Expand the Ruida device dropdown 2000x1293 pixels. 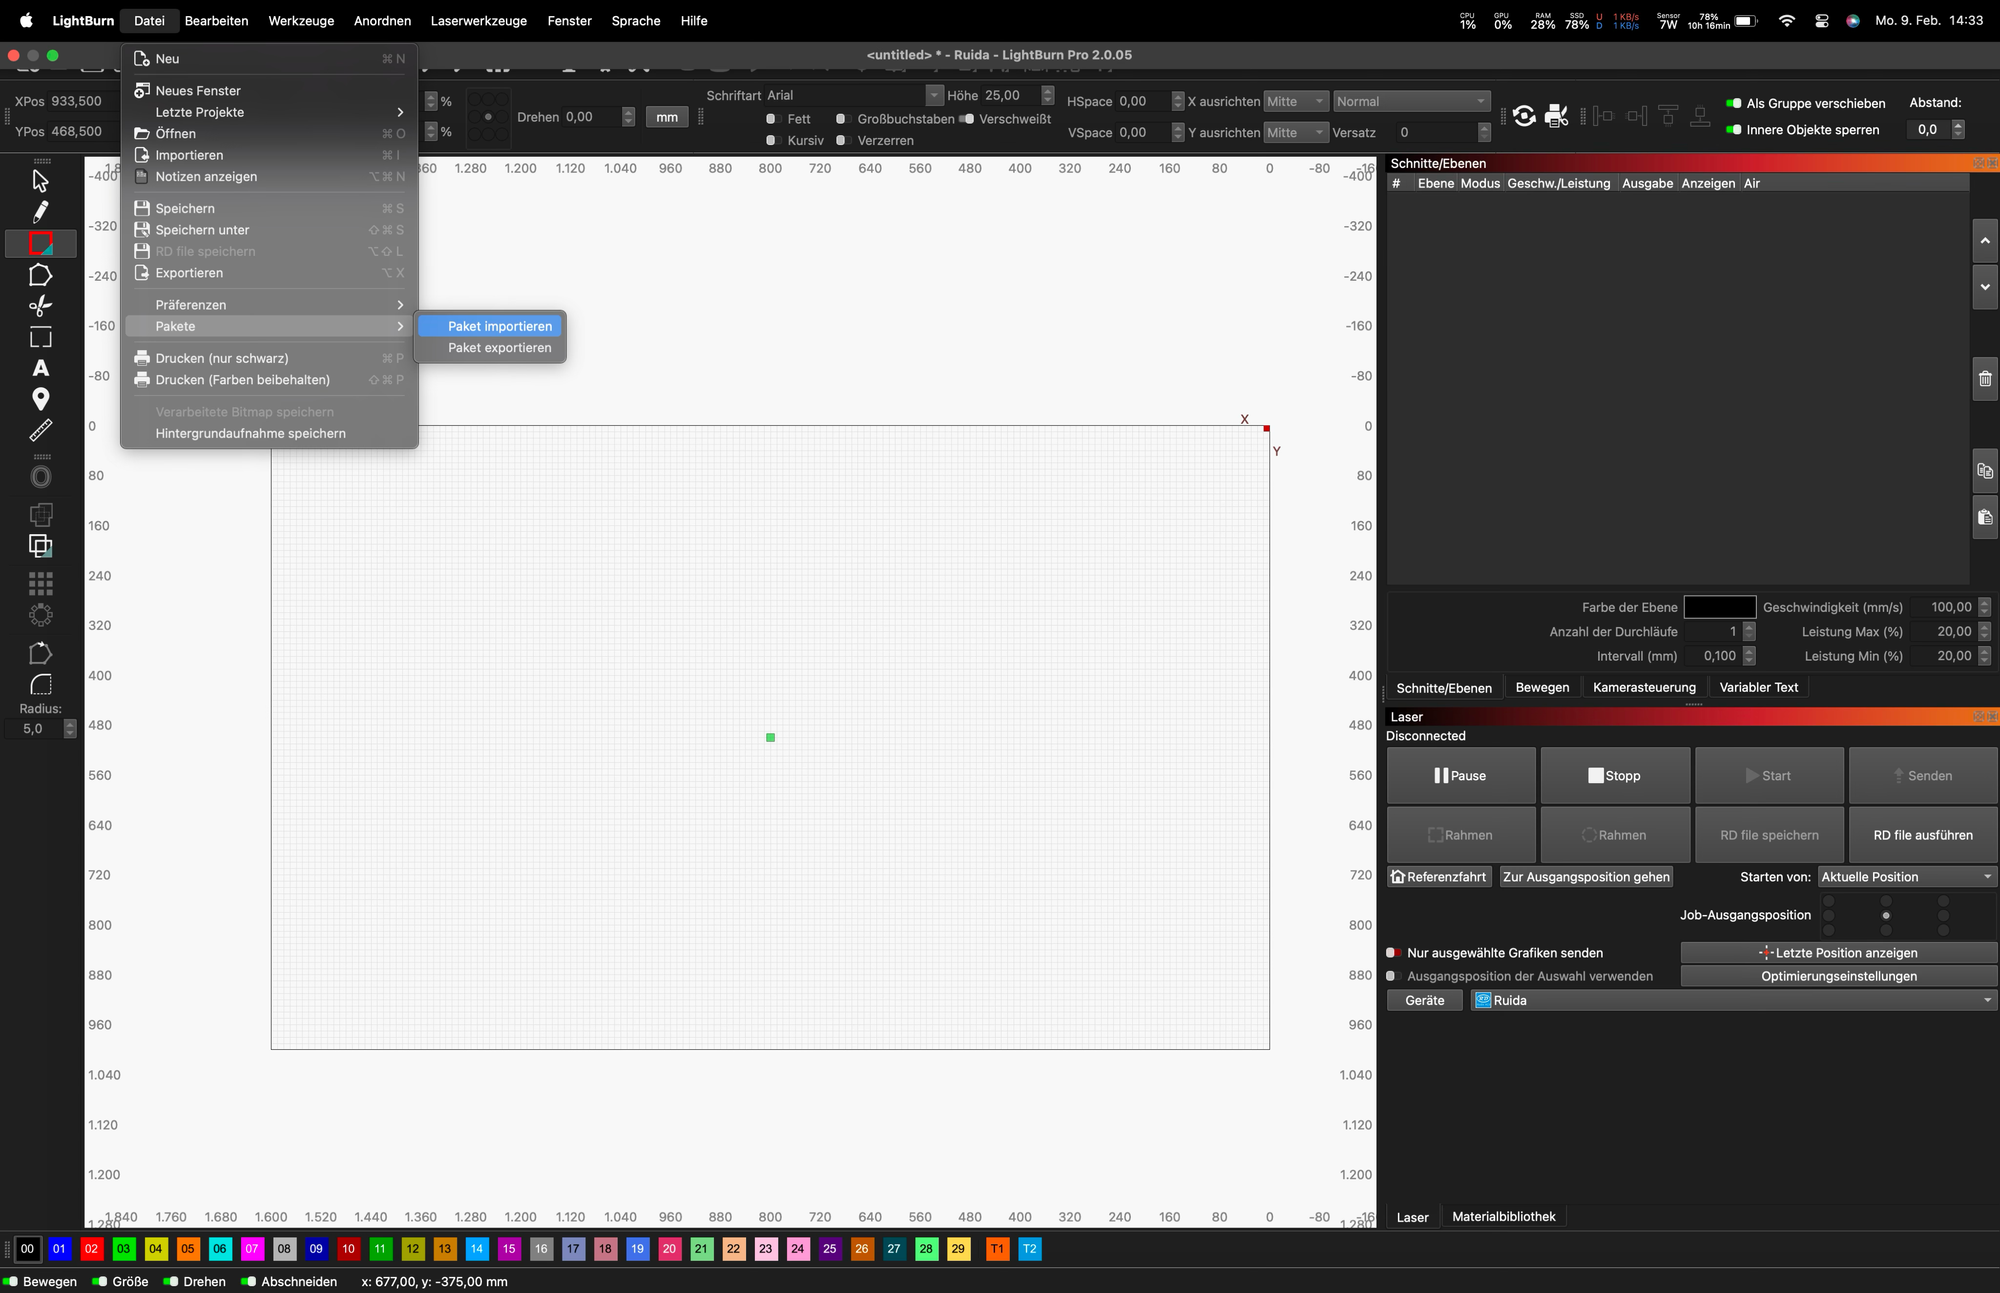(x=1733, y=1000)
